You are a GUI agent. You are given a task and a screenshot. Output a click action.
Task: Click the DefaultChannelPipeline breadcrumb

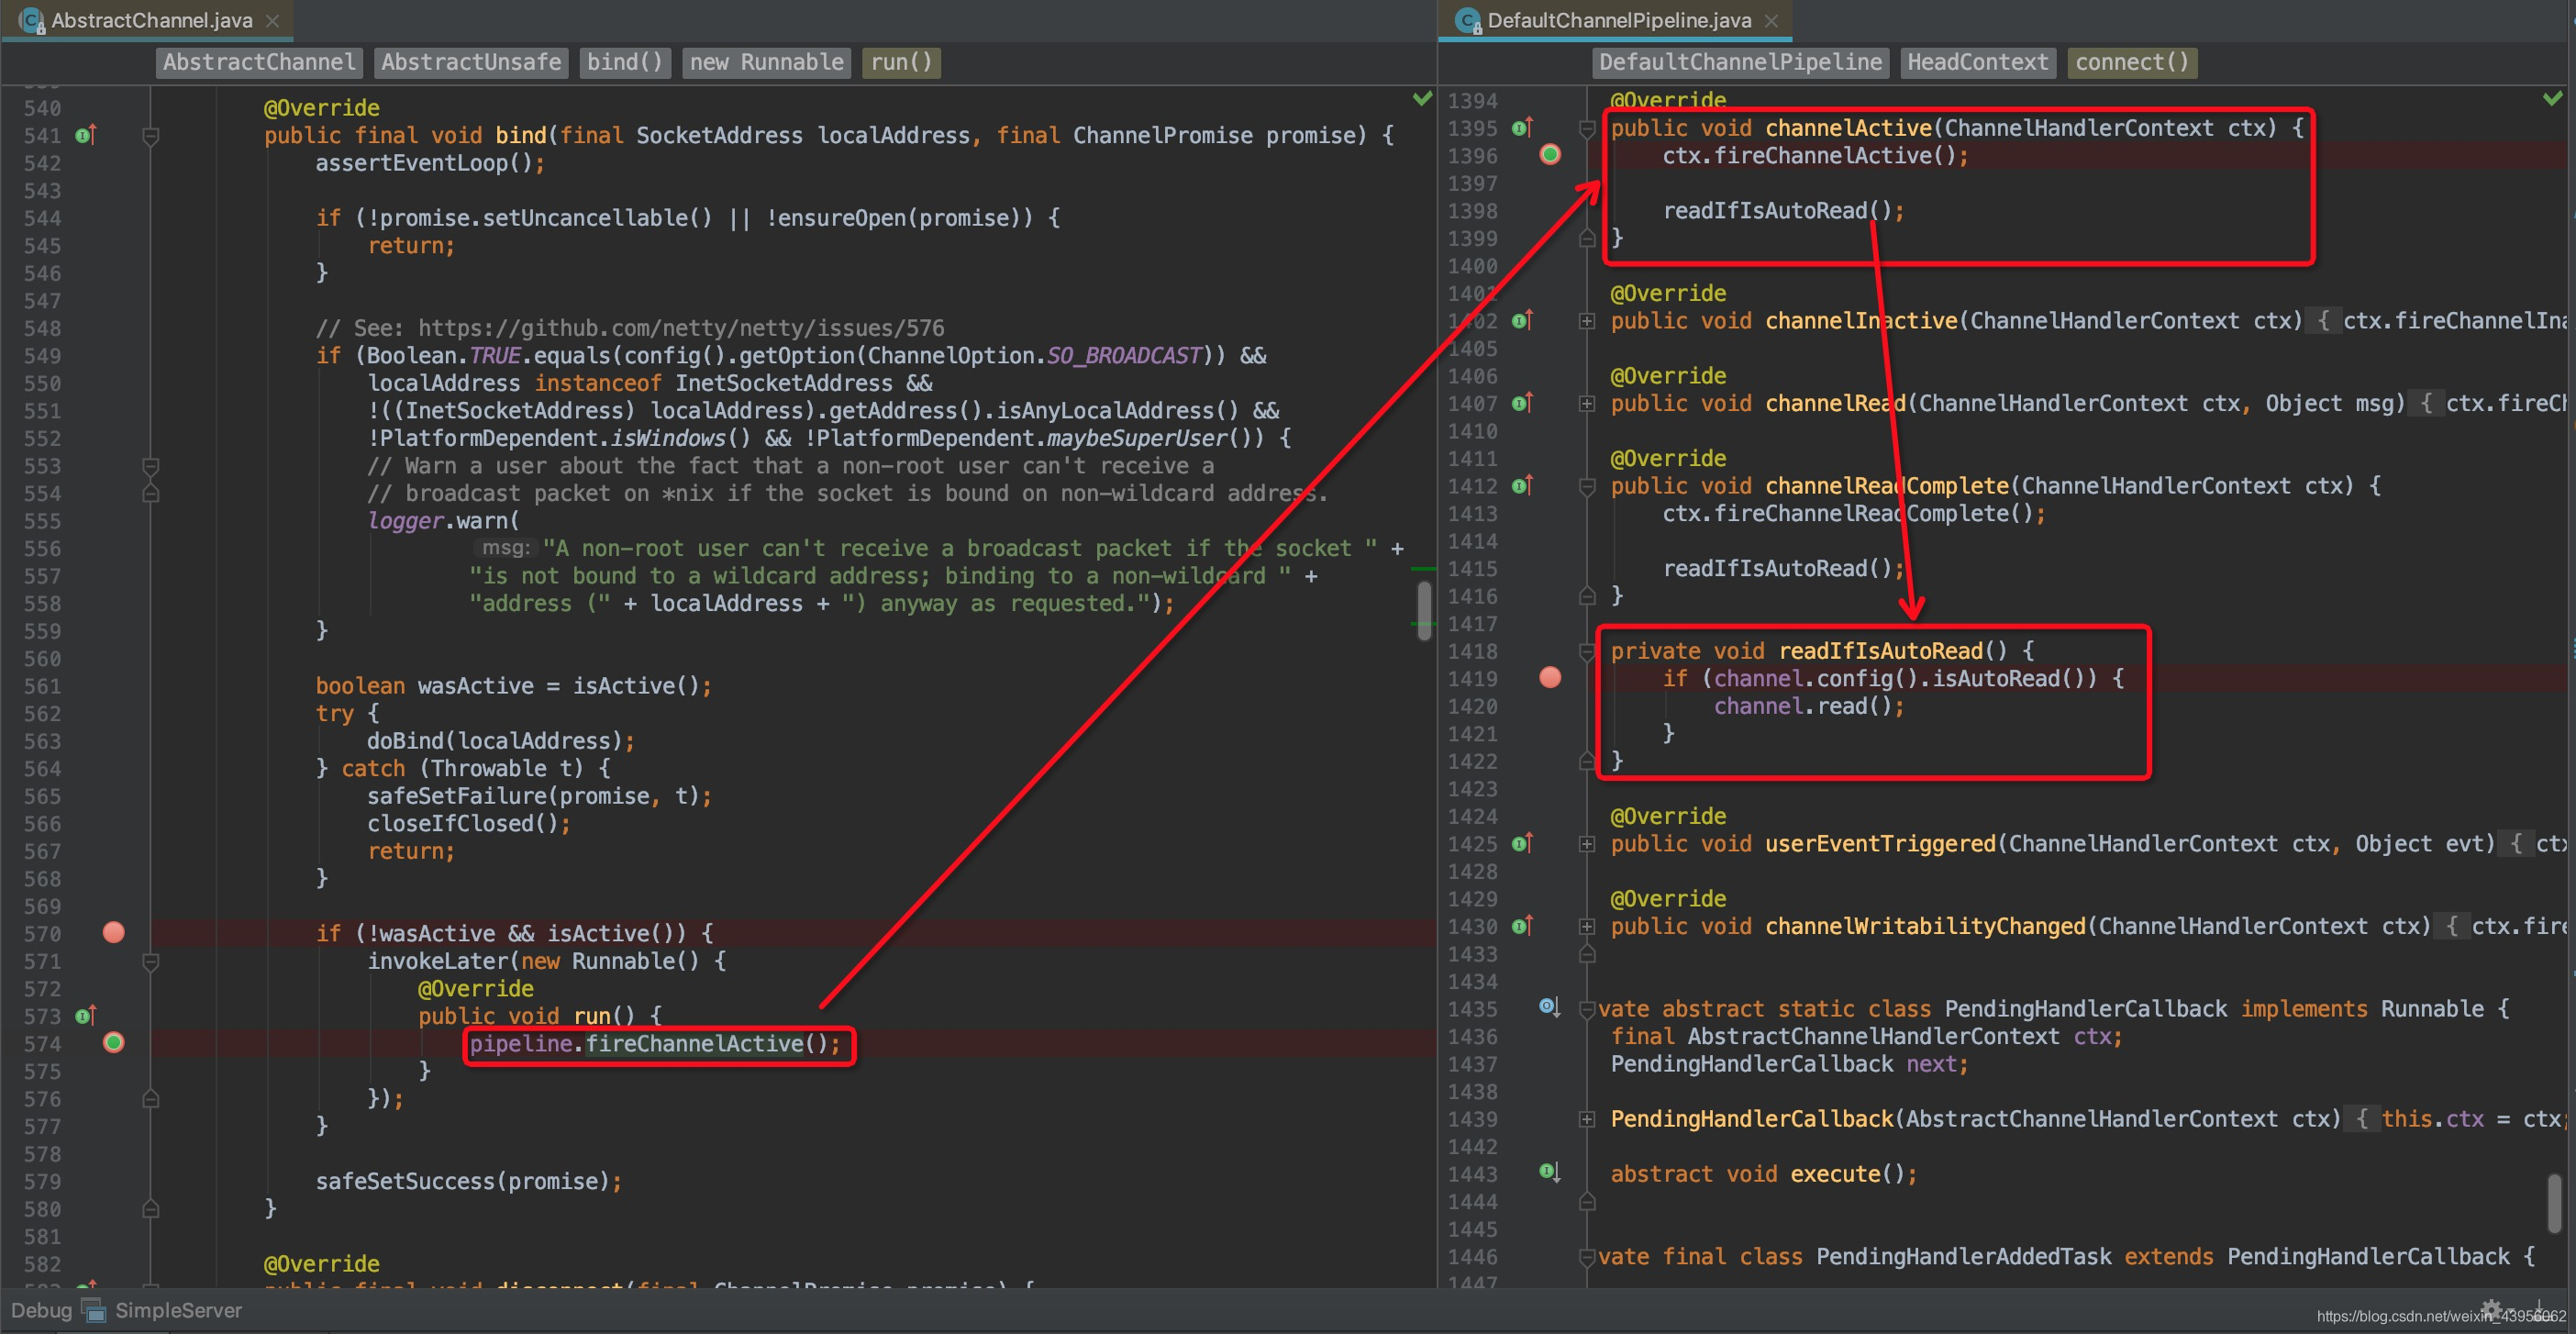pos(1740,62)
